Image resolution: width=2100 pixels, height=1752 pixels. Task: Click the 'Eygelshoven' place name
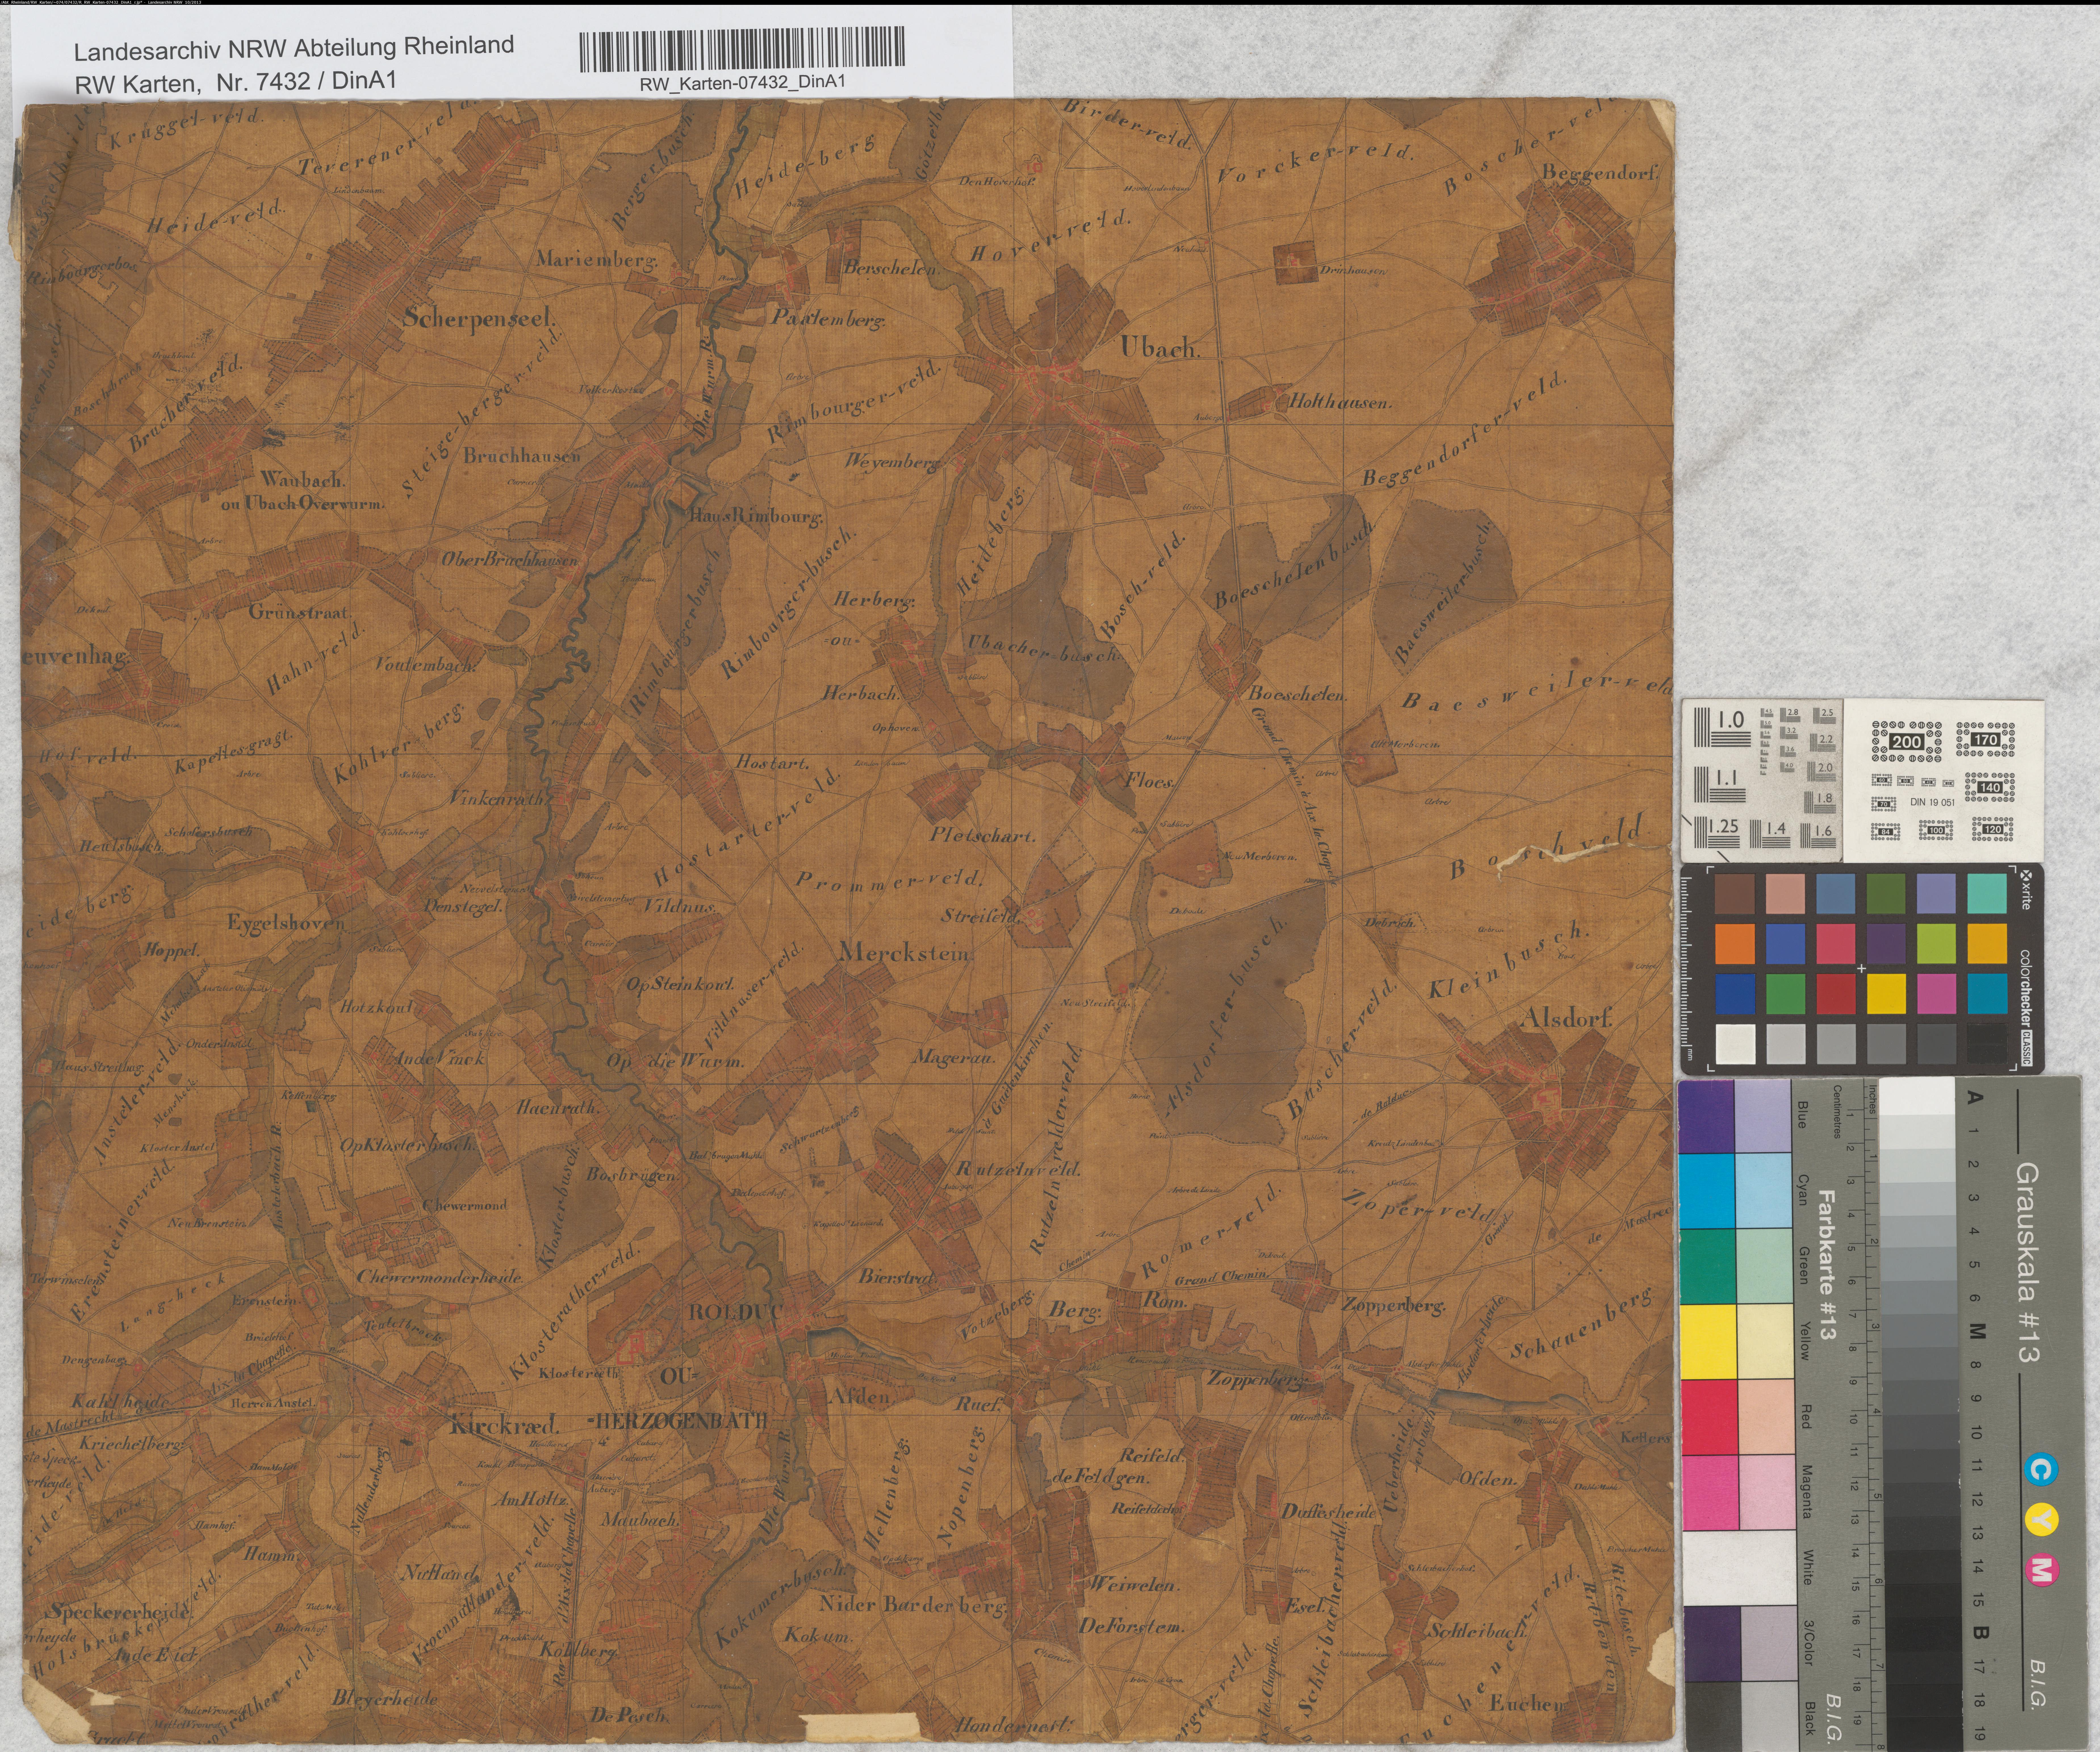click(x=286, y=923)
